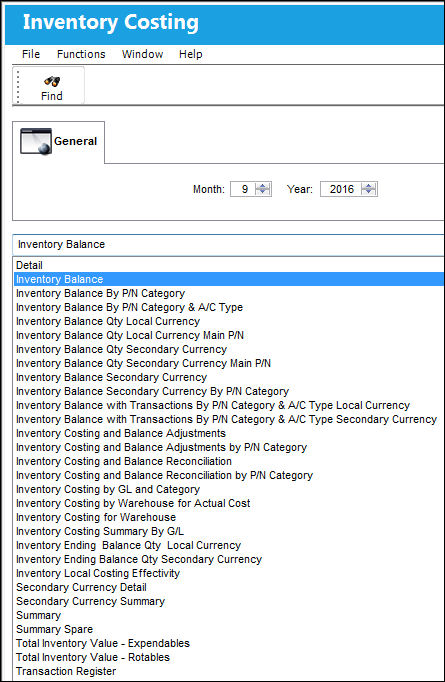Select Detail from the report list

pyautogui.click(x=229, y=265)
